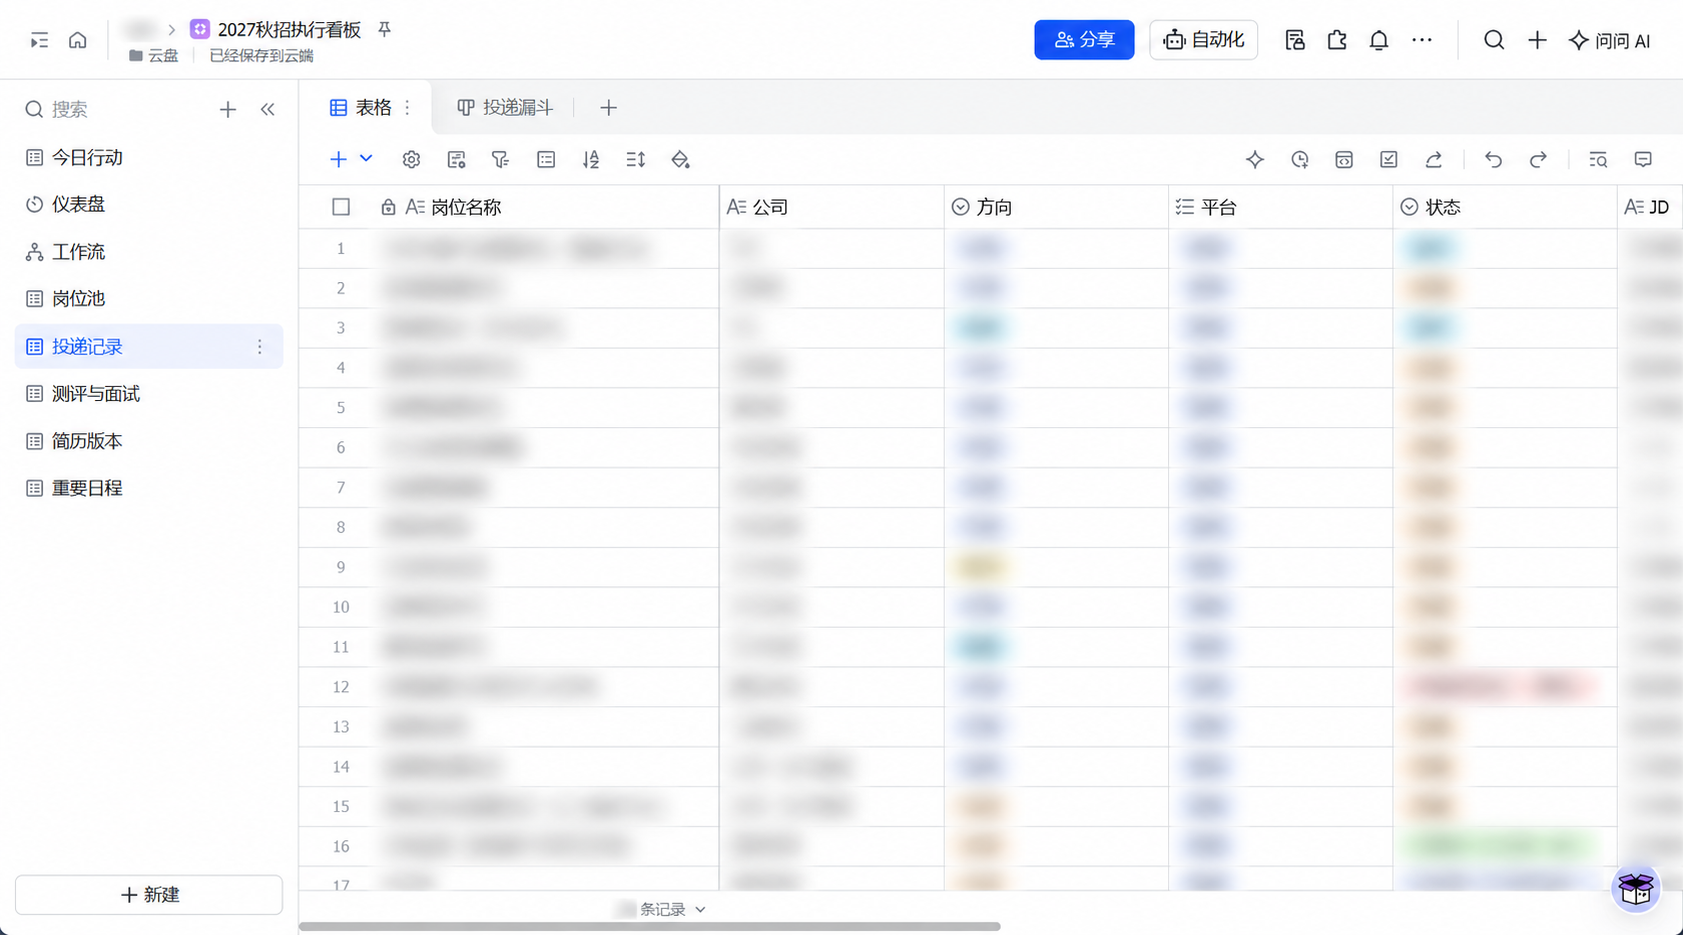Open the comments icon in toolbar
The height and width of the screenshot is (935, 1683).
[x=1643, y=160]
